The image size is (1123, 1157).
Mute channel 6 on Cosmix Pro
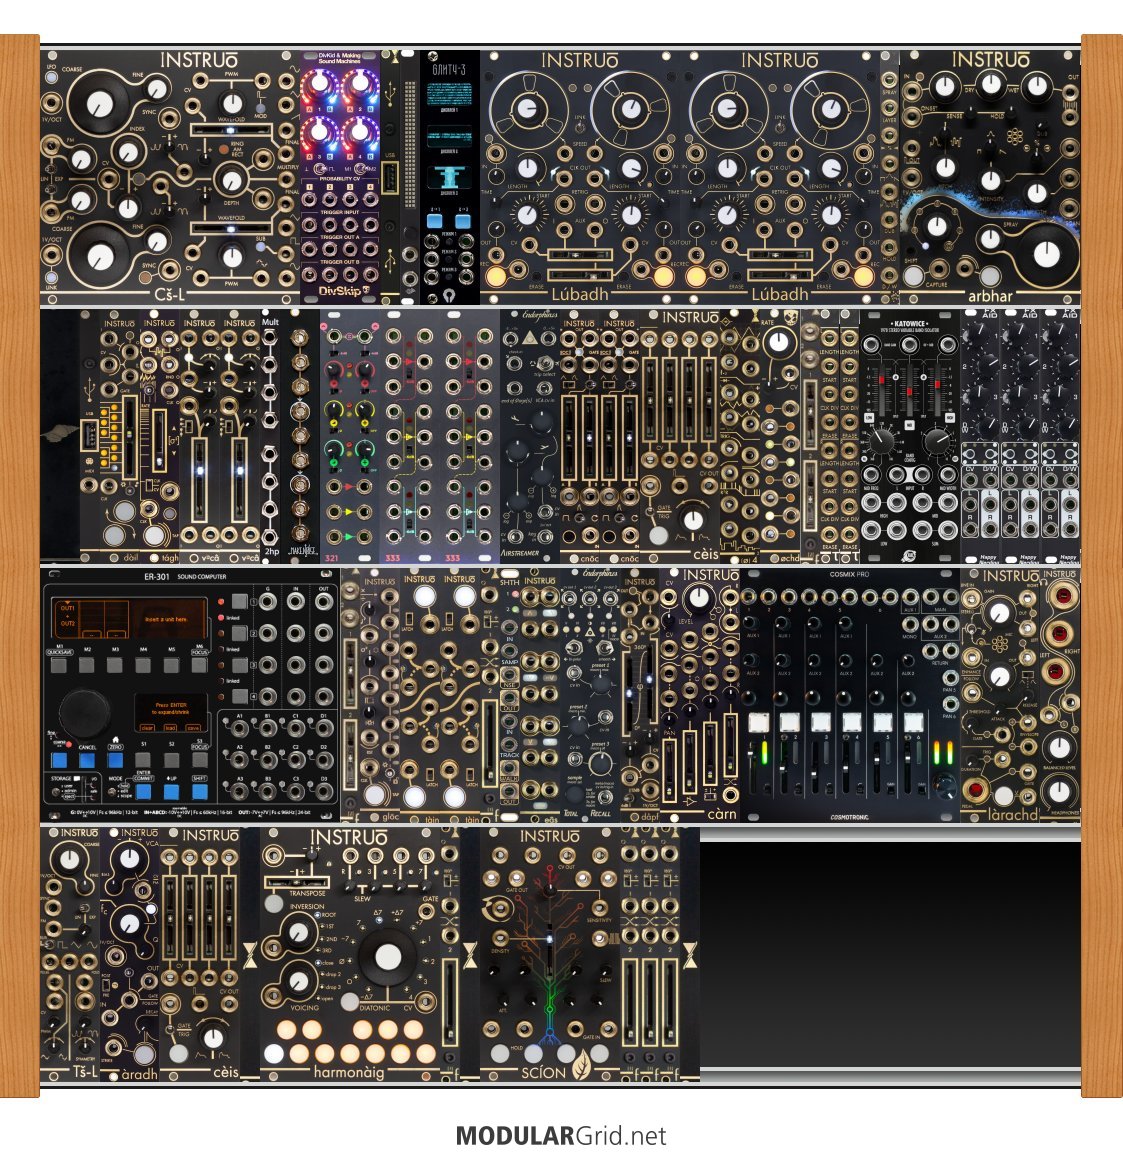[913, 721]
